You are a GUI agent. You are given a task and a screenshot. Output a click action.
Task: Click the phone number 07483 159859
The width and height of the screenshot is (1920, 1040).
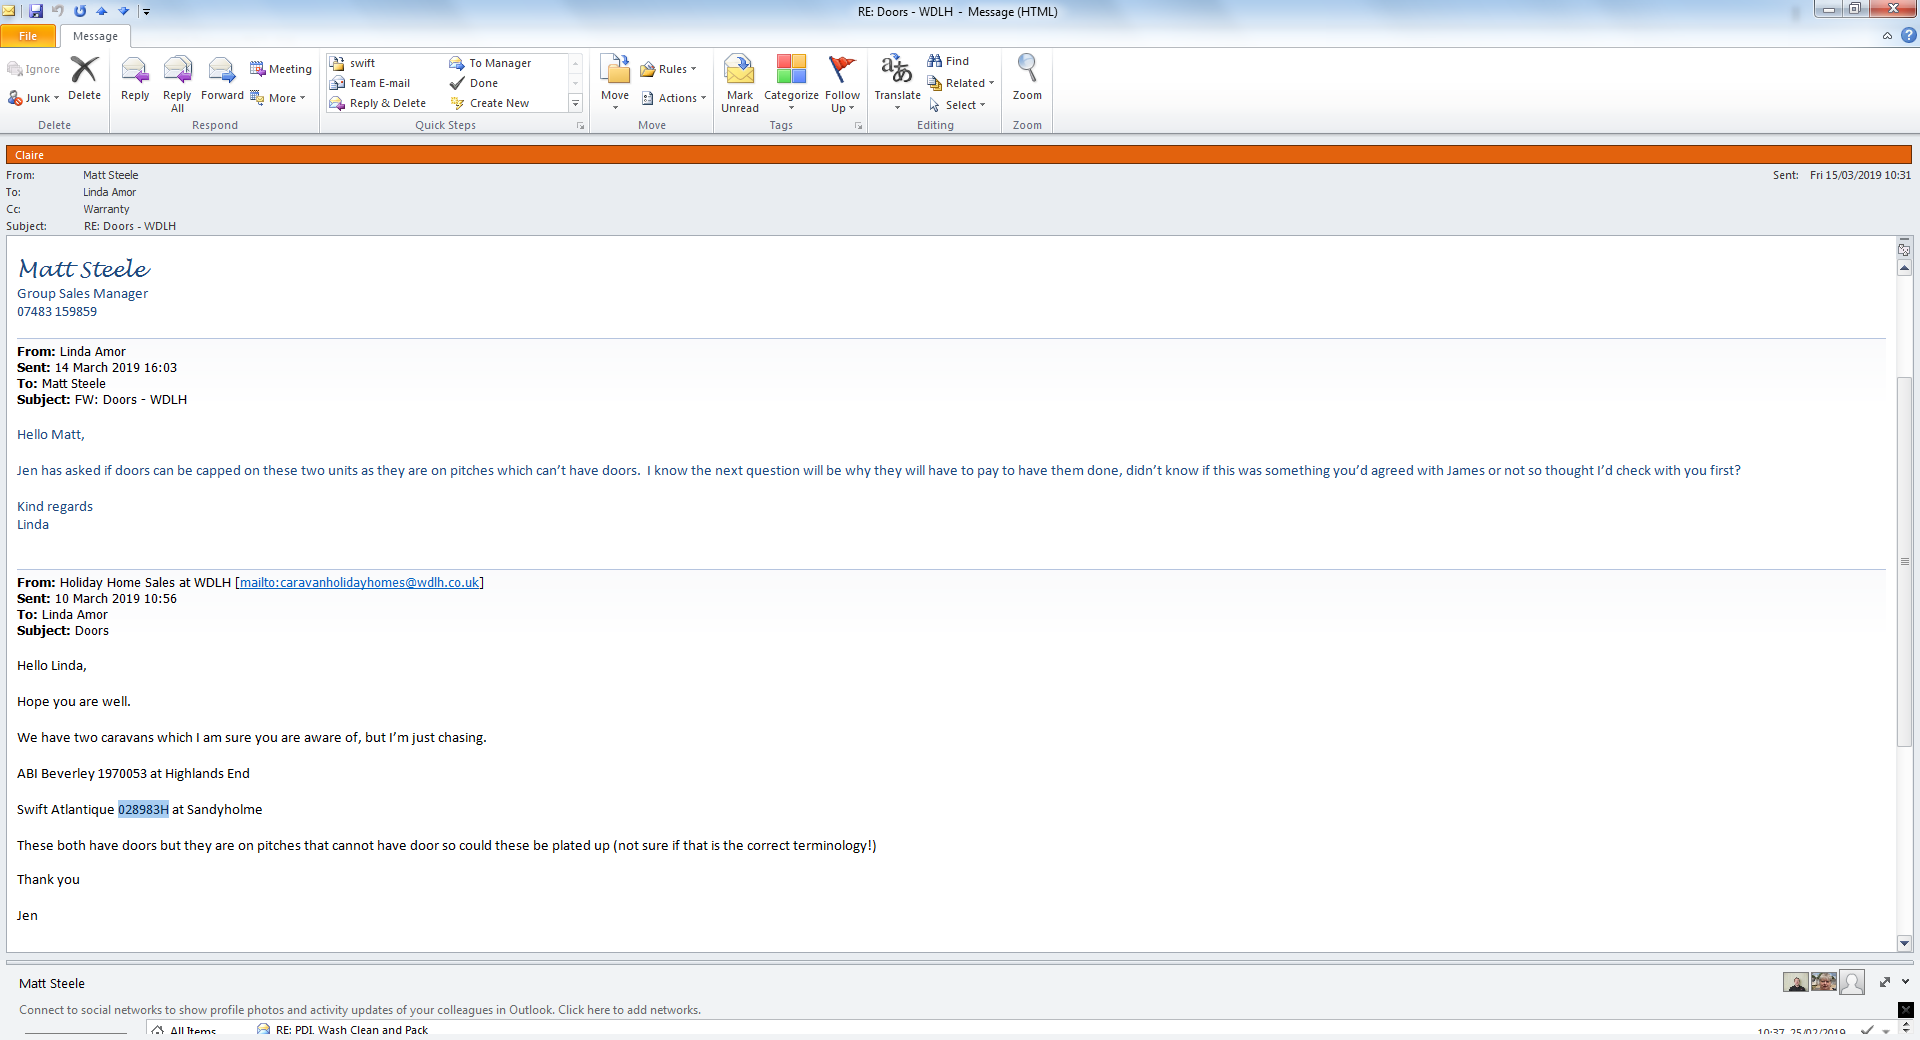tap(57, 312)
